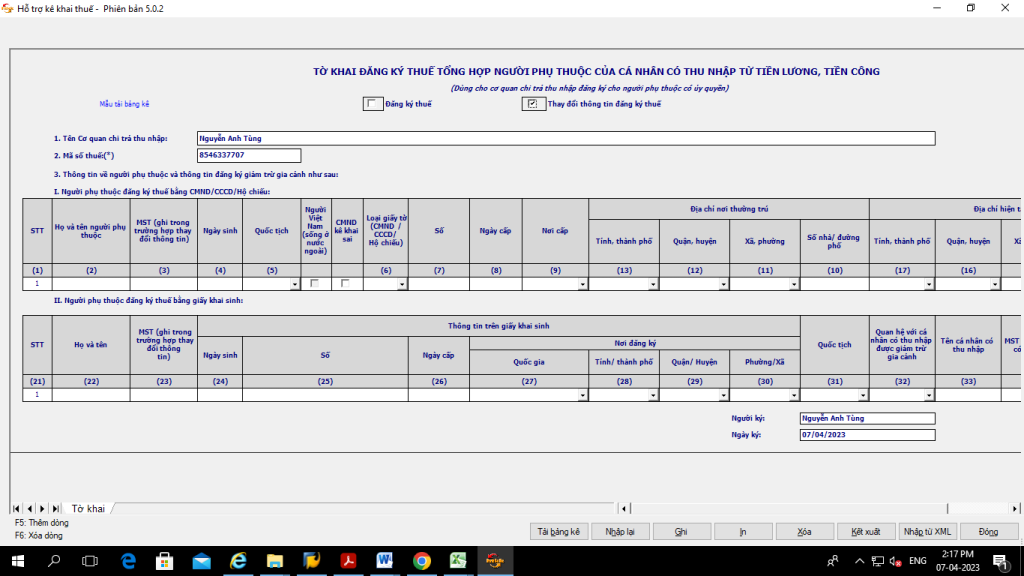The height and width of the screenshot is (576, 1024).
Task: Check 'Người Việt Nam sống ở nước ngoài' box
Action: (x=315, y=284)
